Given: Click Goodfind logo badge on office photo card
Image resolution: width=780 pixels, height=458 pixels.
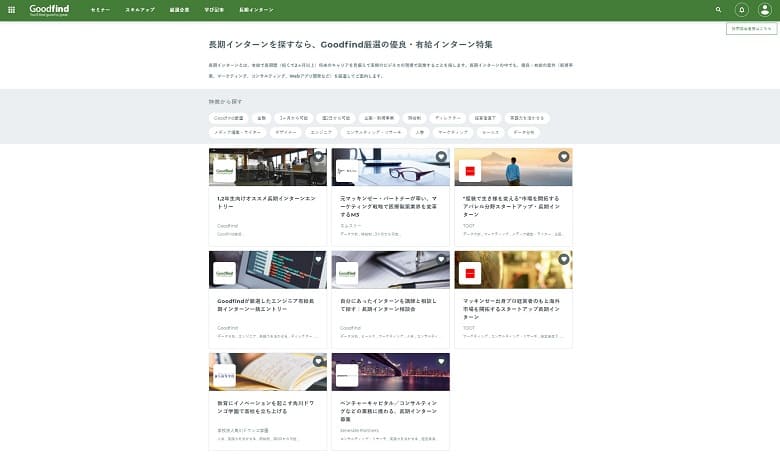Looking at the screenshot, I should (x=224, y=171).
